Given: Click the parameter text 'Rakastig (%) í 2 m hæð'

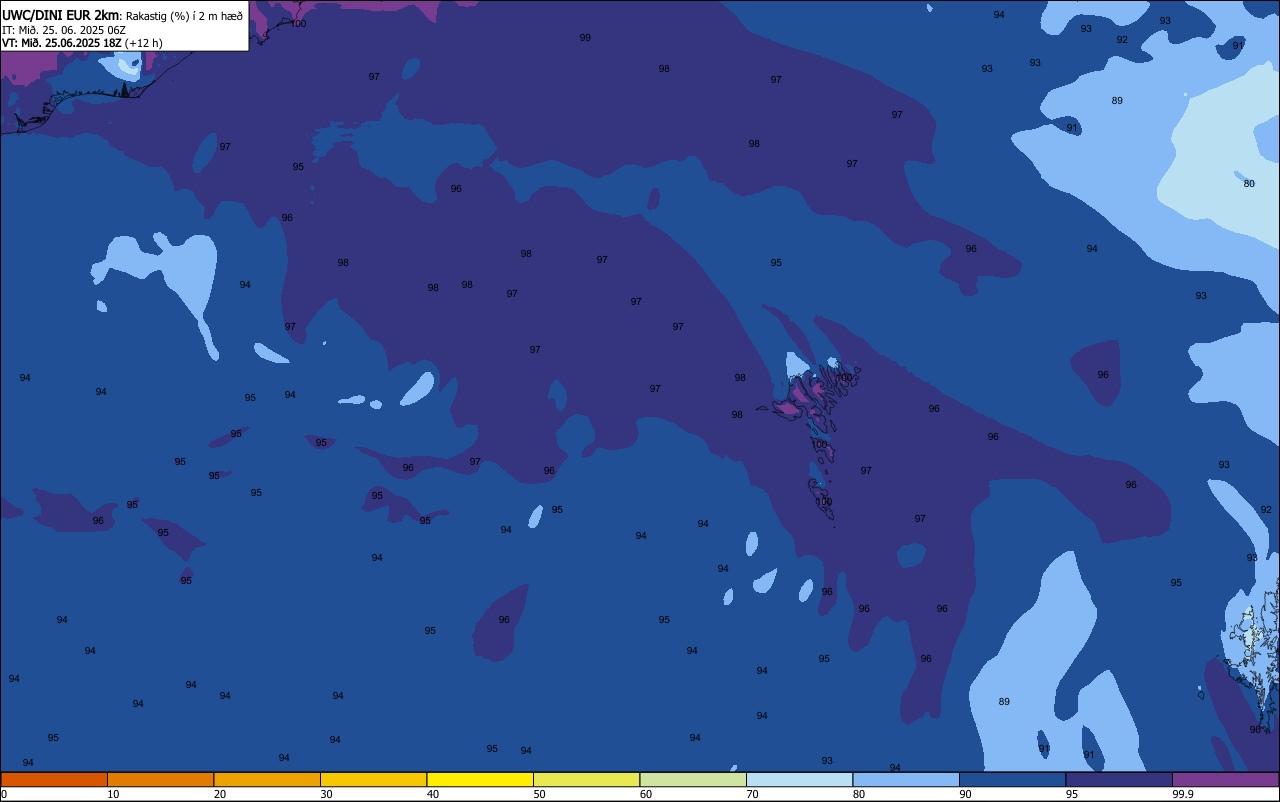Looking at the screenshot, I should point(184,15).
